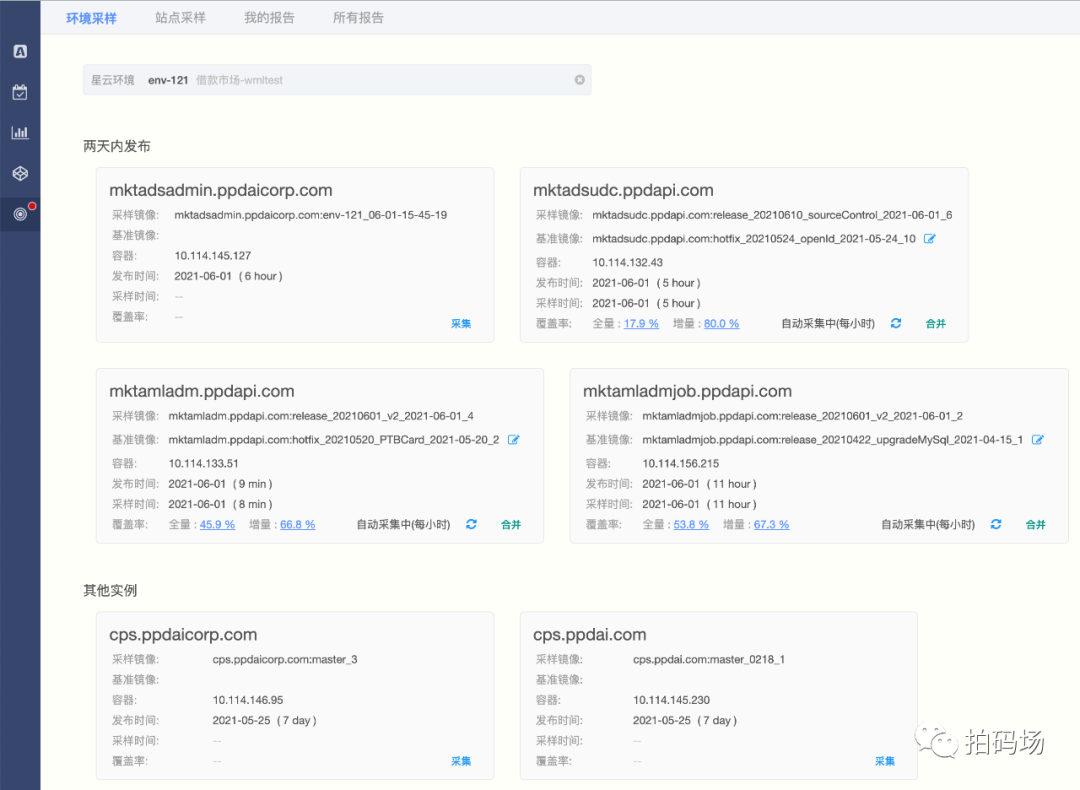
Task: Click container IP 10.114.133.51
Action: tap(203, 464)
